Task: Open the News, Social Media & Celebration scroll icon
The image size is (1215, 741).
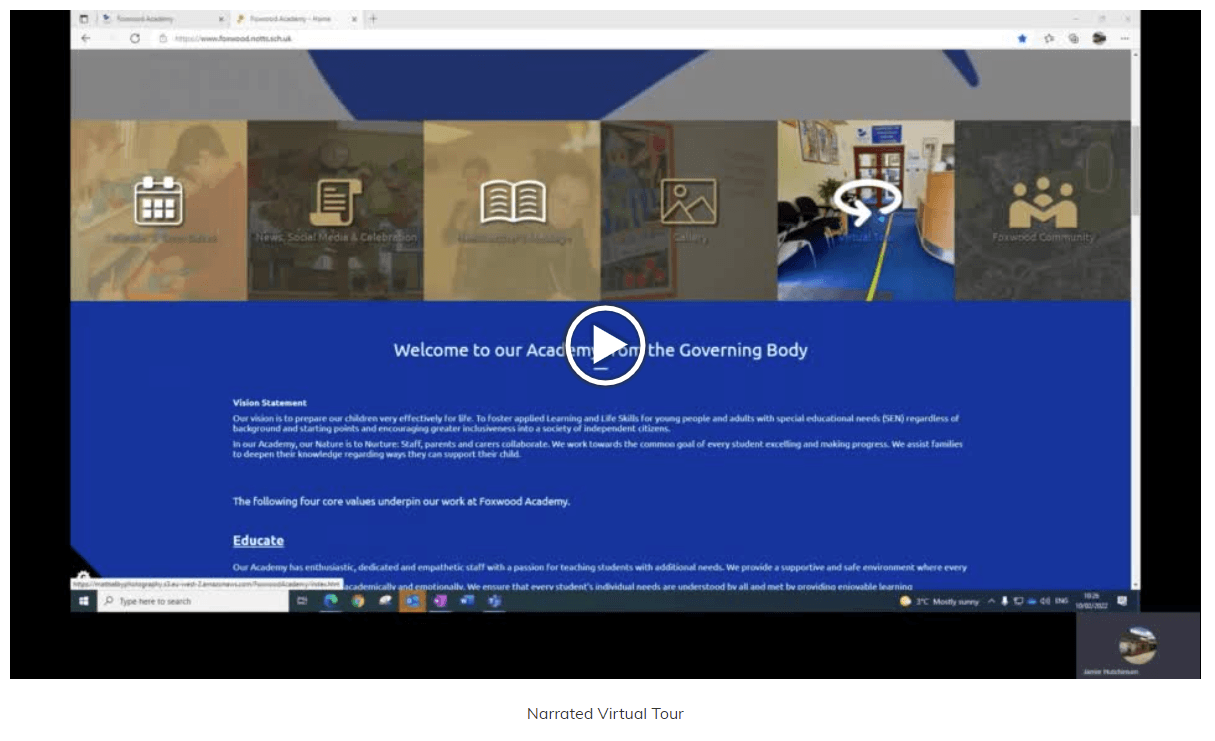Action: point(335,202)
